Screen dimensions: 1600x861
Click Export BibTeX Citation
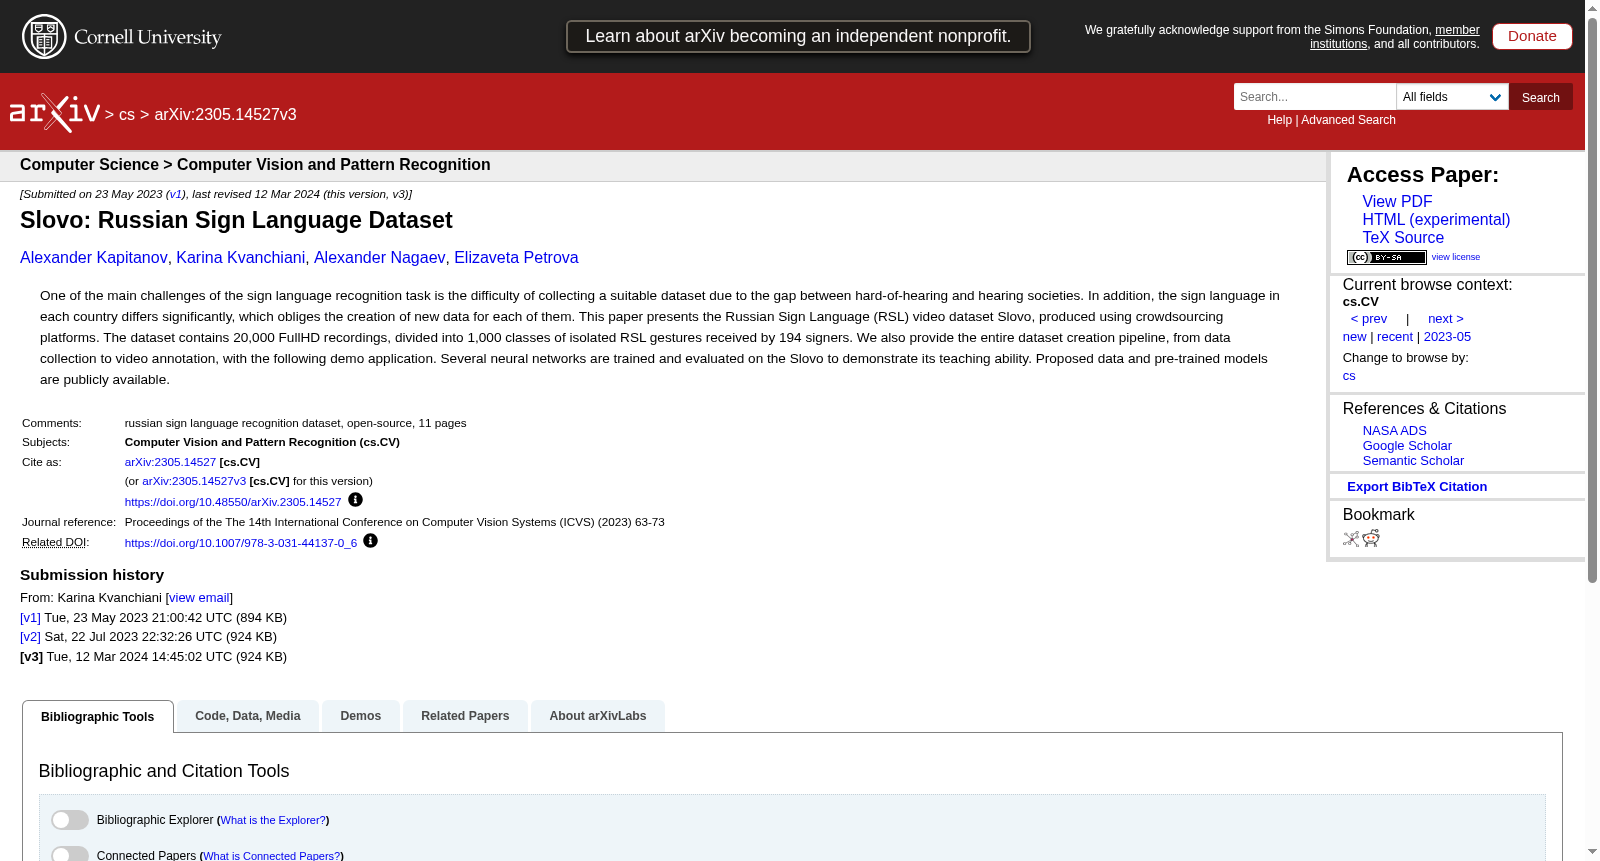point(1417,487)
